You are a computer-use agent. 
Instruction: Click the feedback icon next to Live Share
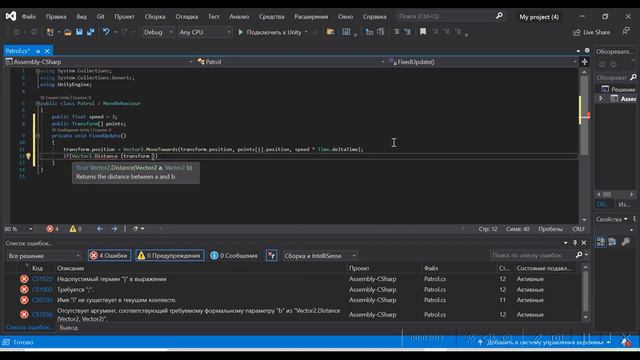point(626,31)
